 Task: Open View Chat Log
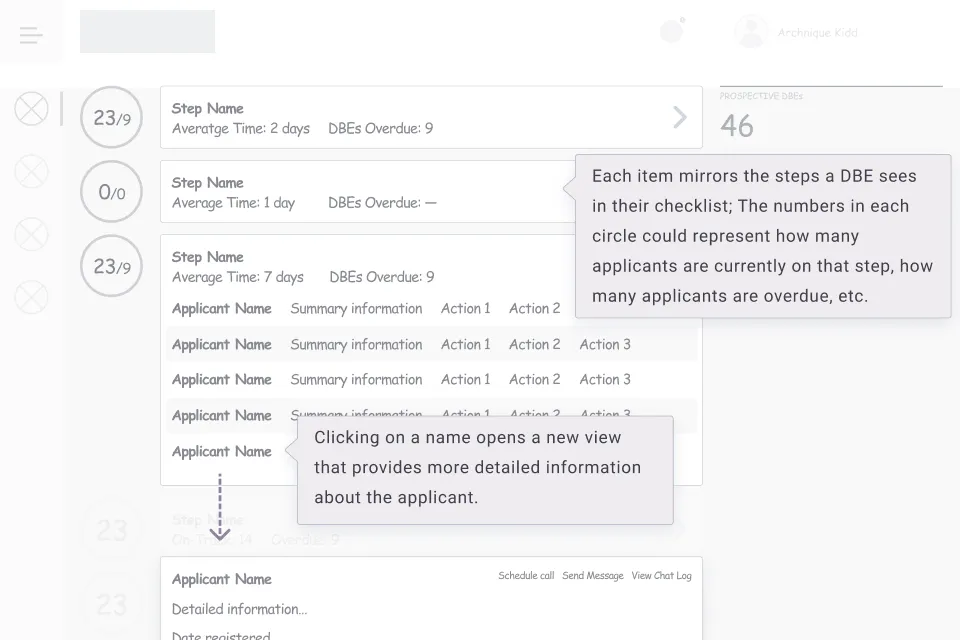[x=661, y=575]
